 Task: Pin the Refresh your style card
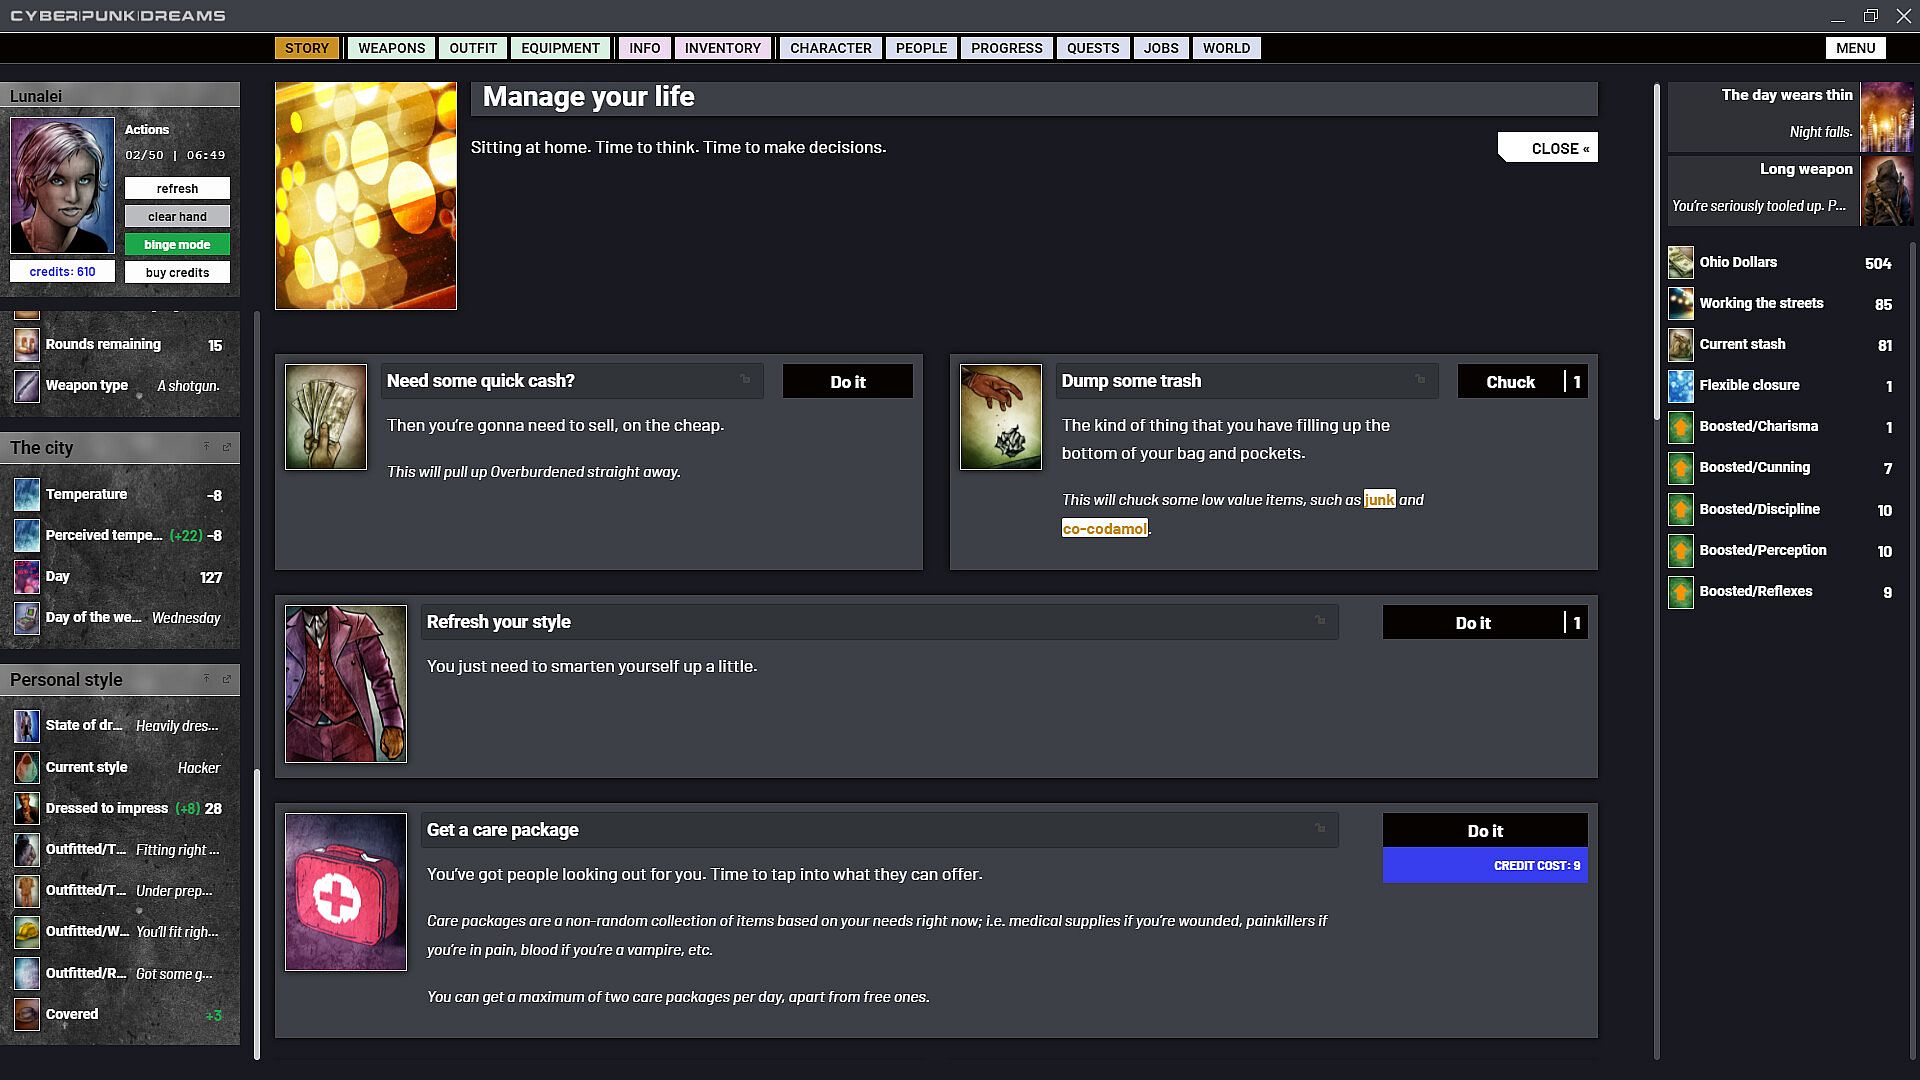coord(1319,621)
